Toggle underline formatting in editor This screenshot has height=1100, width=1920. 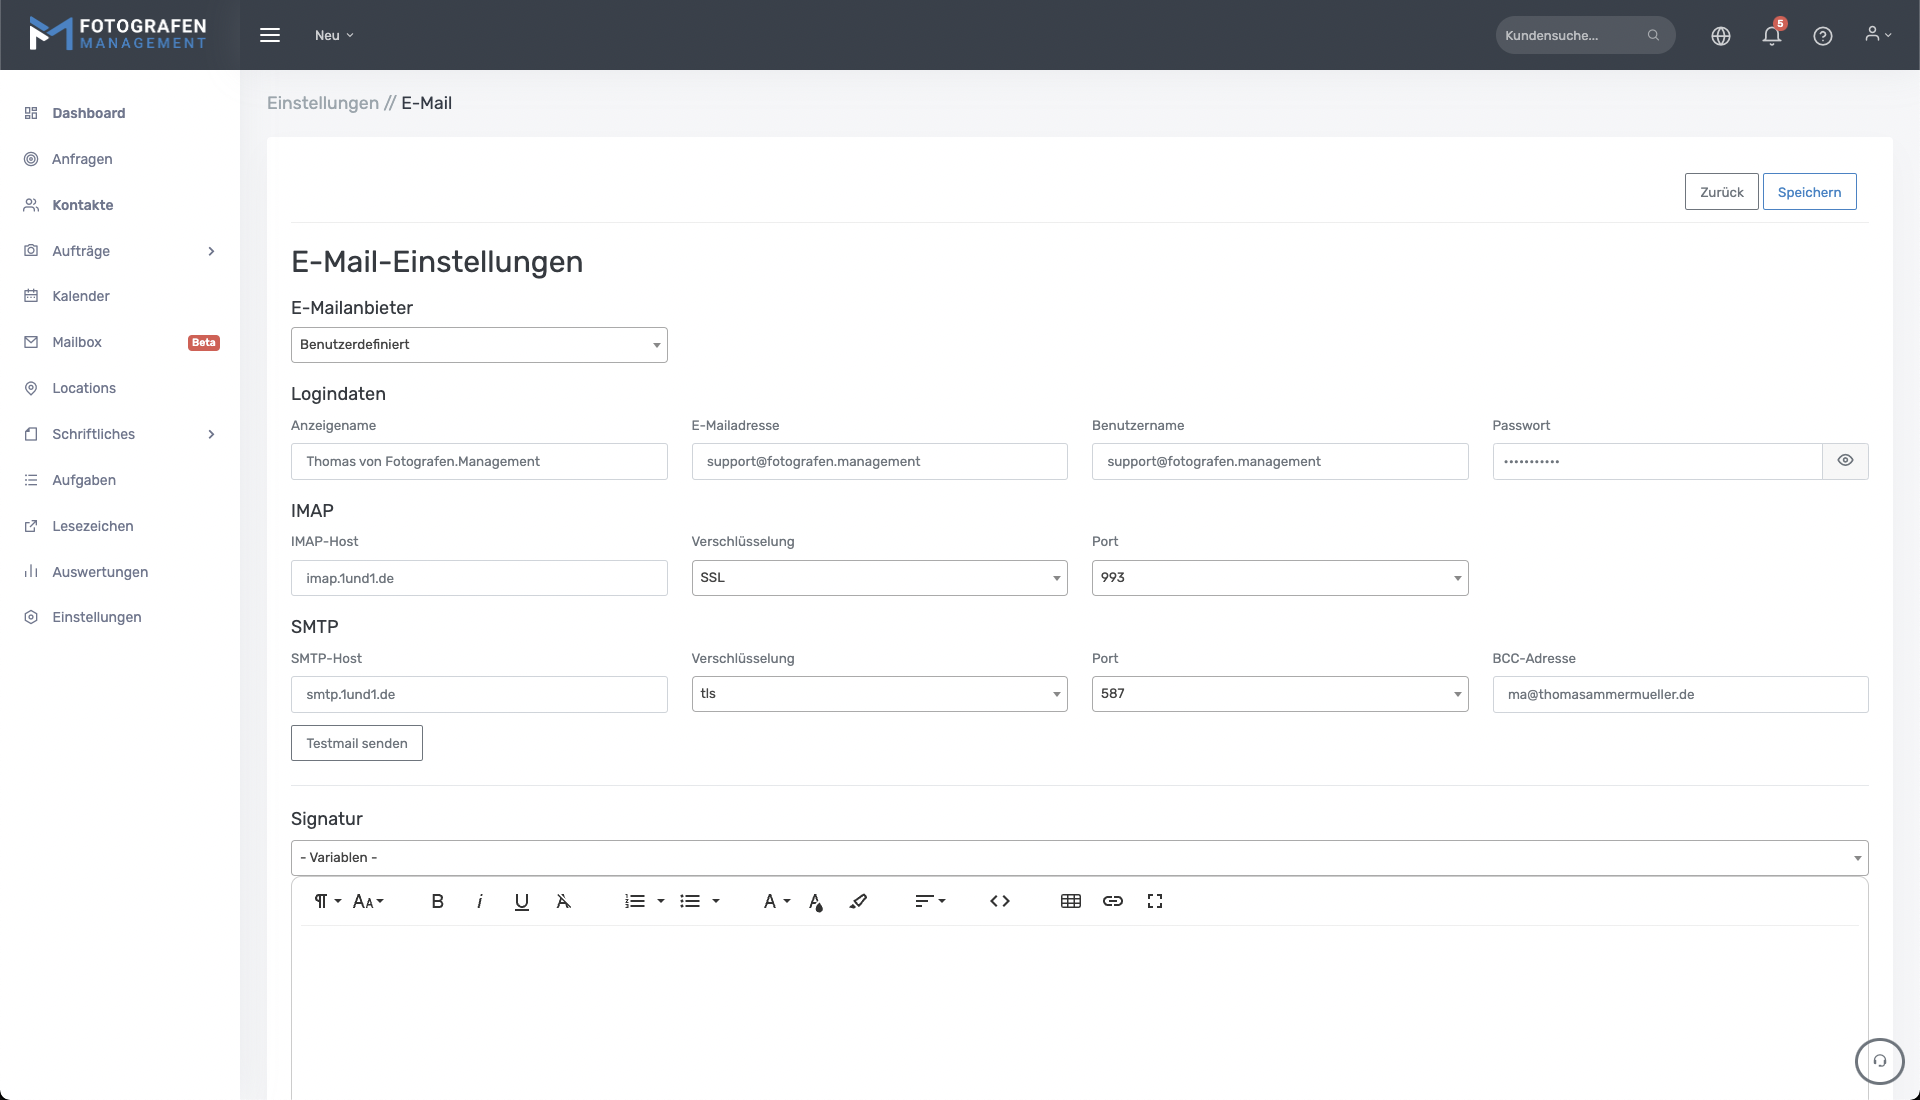click(521, 901)
